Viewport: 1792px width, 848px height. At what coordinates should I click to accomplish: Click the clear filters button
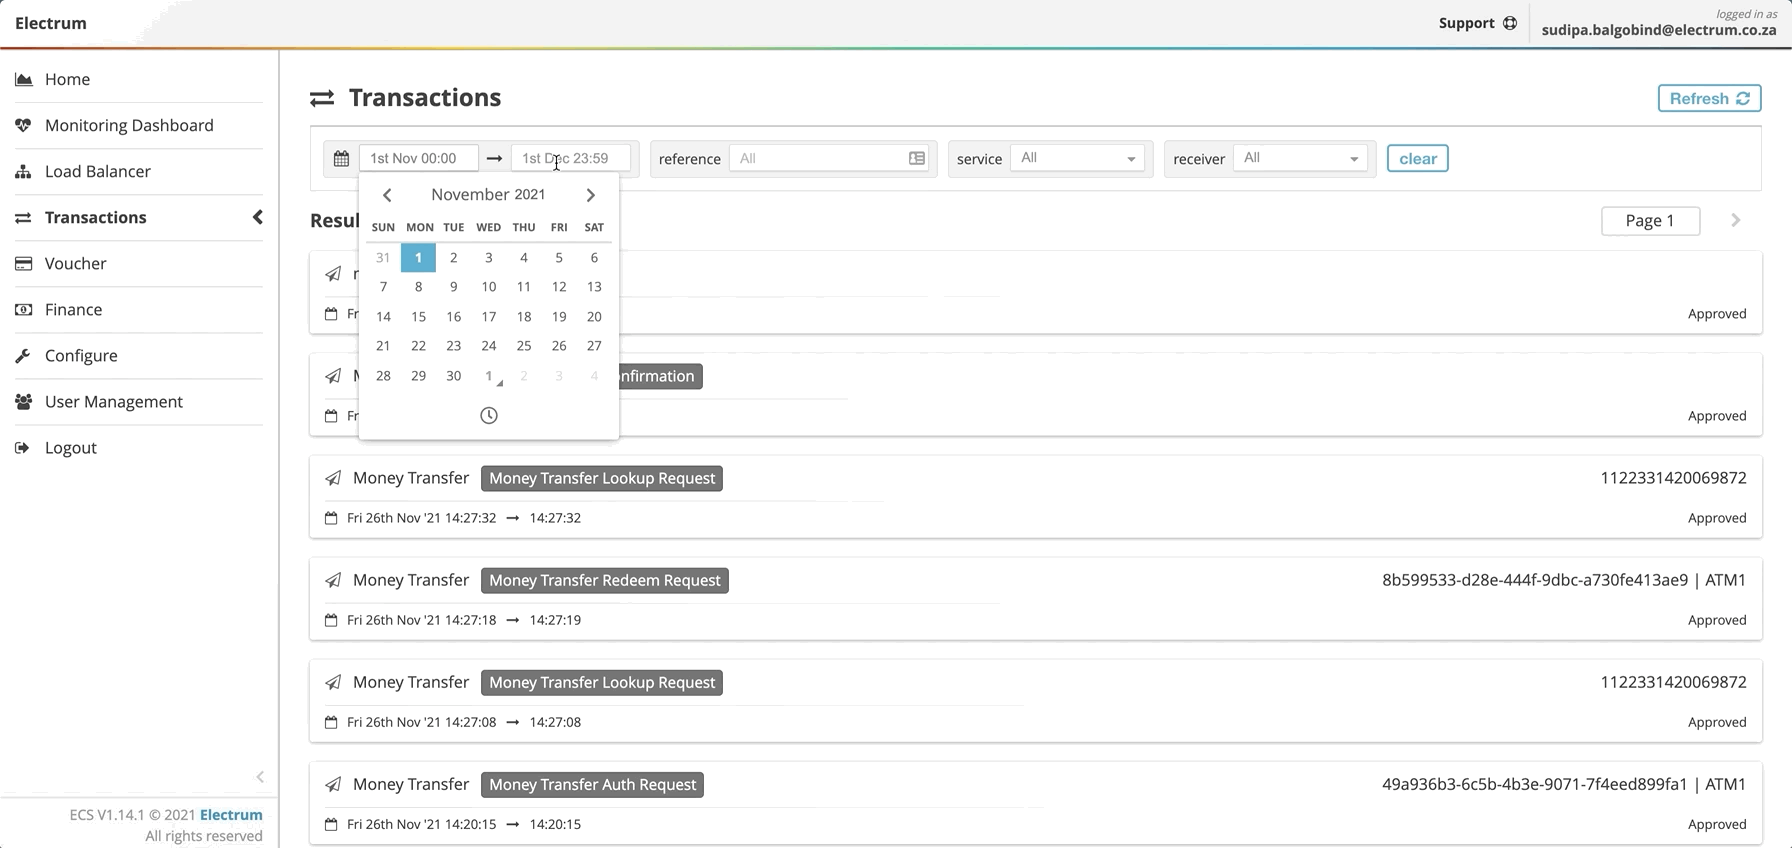click(x=1417, y=159)
